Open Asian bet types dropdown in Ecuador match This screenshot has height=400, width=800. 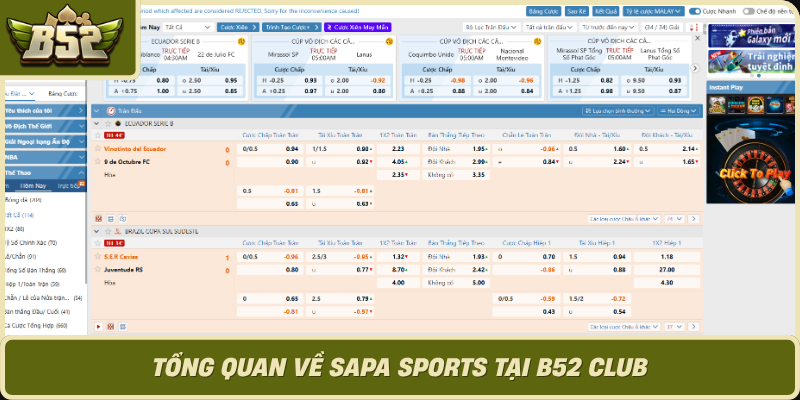tap(623, 219)
